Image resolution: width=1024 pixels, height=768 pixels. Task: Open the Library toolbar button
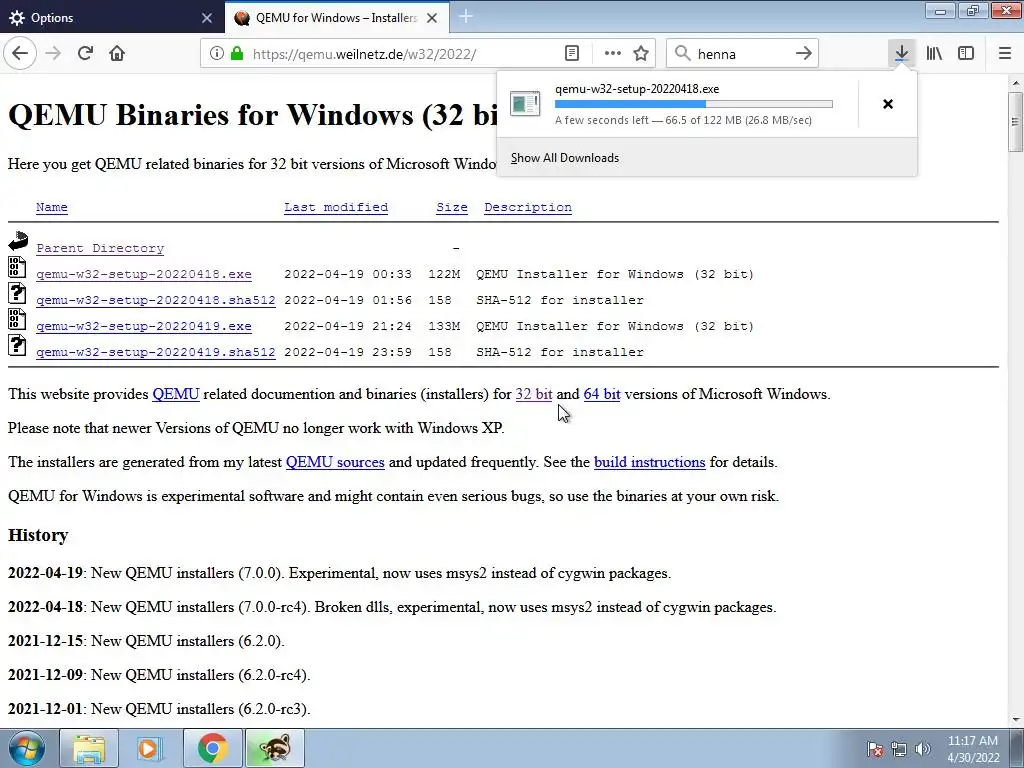pyautogui.click(x=934, y=54)
